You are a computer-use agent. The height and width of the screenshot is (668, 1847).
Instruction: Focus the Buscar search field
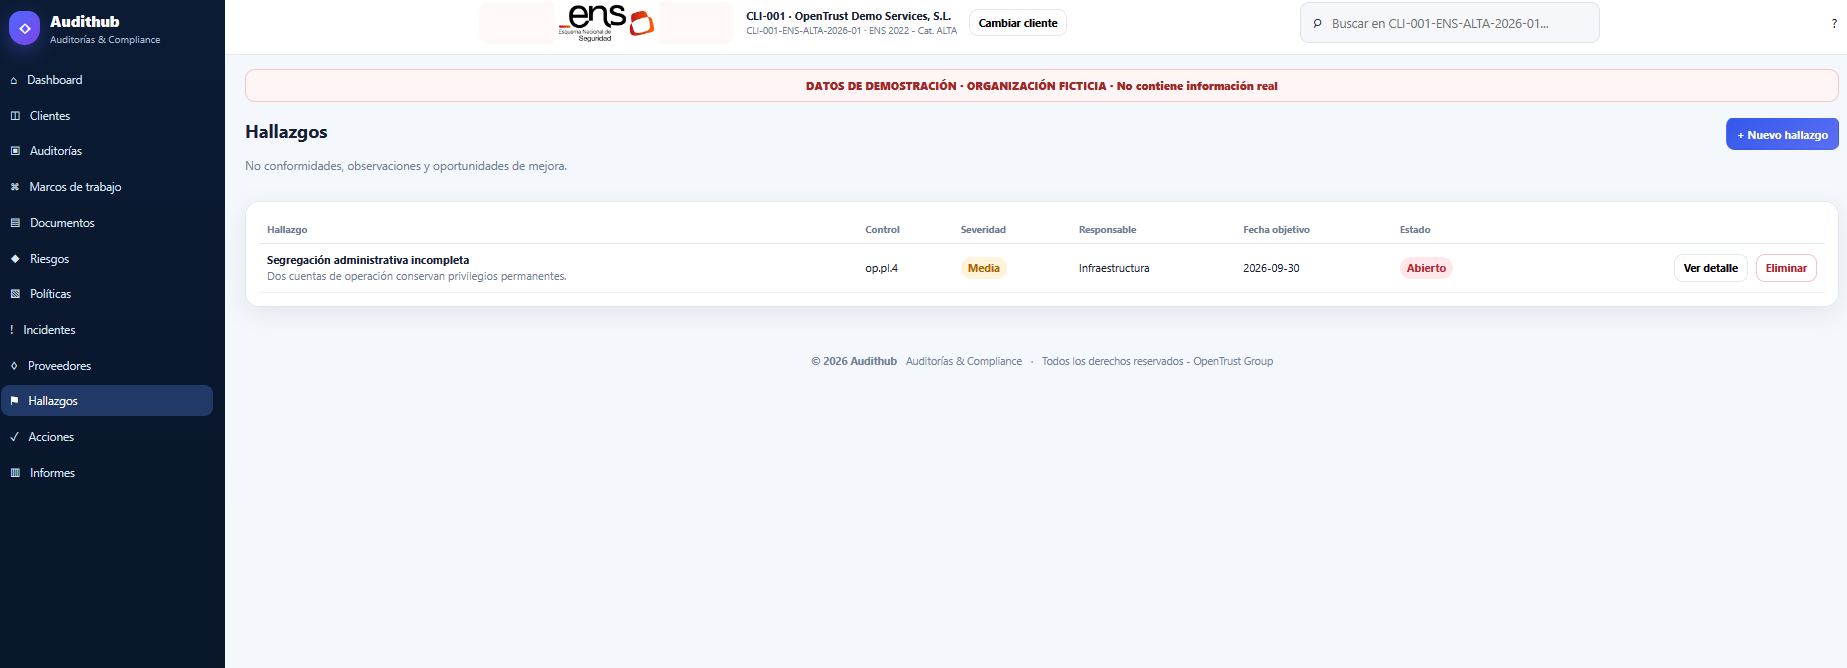point(1450,23)
